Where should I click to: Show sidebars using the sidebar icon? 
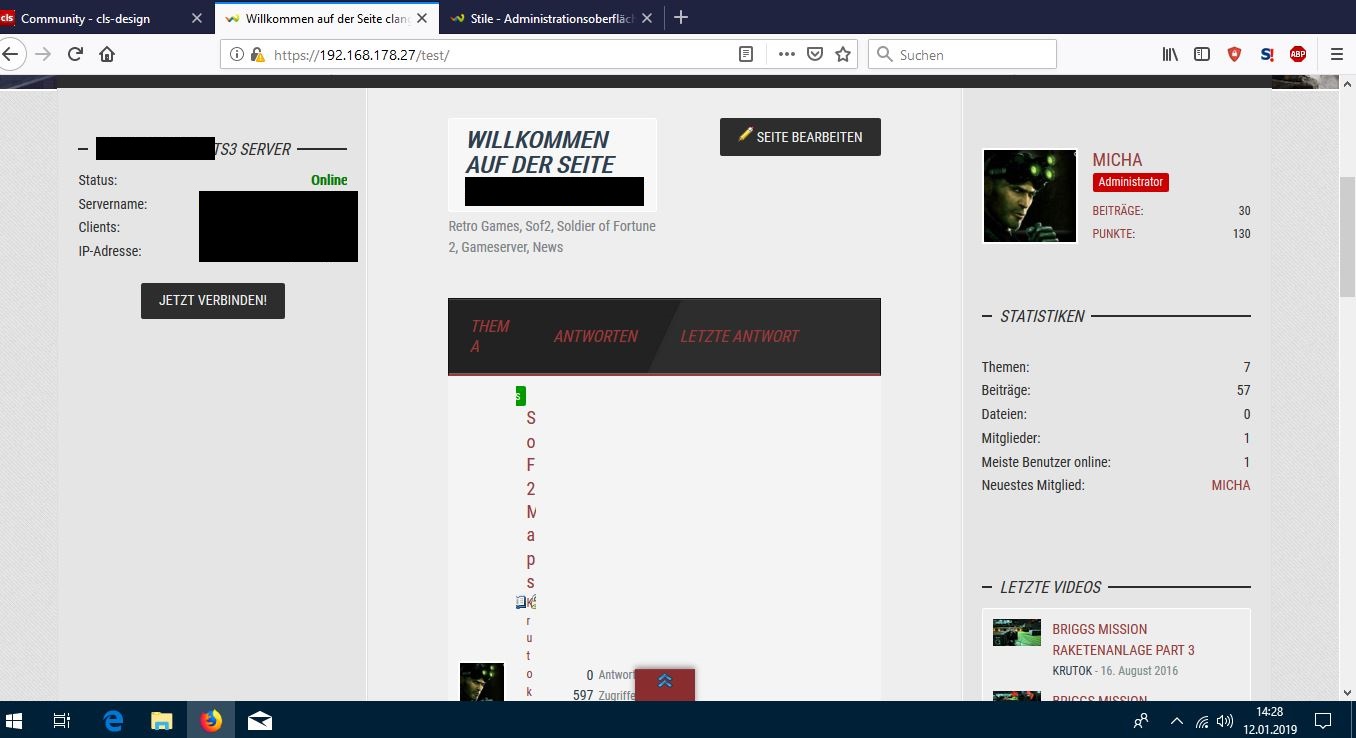[1202, 55]
